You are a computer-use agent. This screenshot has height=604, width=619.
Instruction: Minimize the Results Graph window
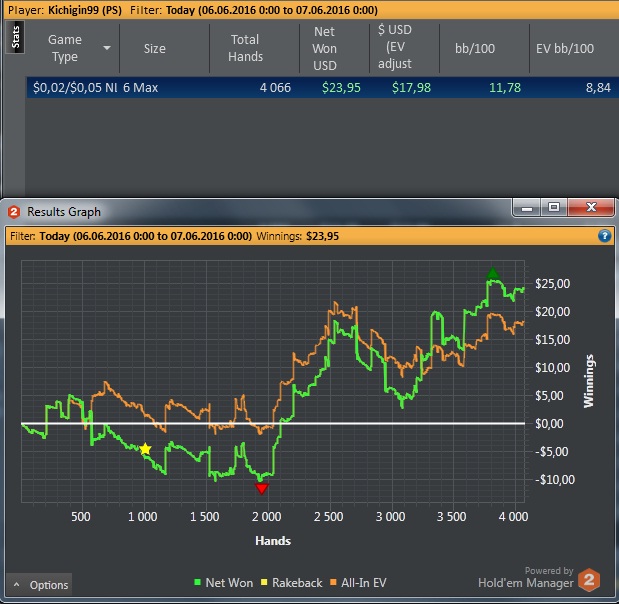click(x=527, y=208)
